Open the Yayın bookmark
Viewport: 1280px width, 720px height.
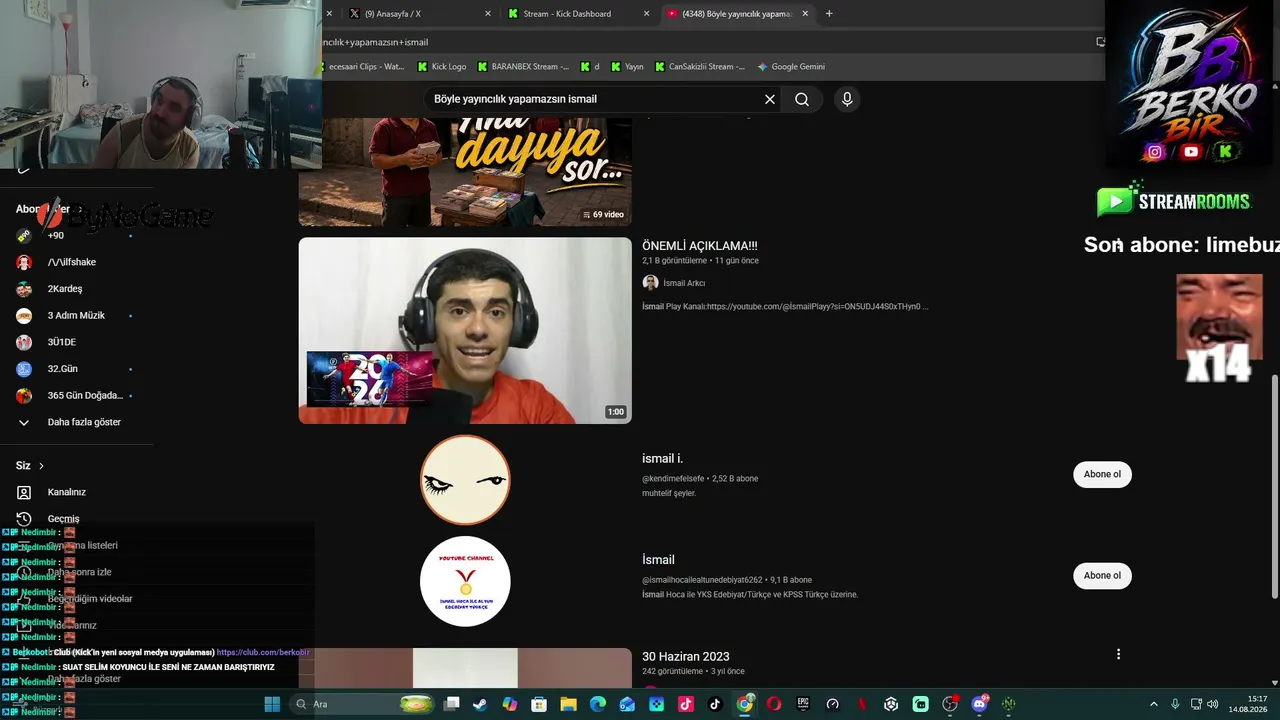click(627, 67)
